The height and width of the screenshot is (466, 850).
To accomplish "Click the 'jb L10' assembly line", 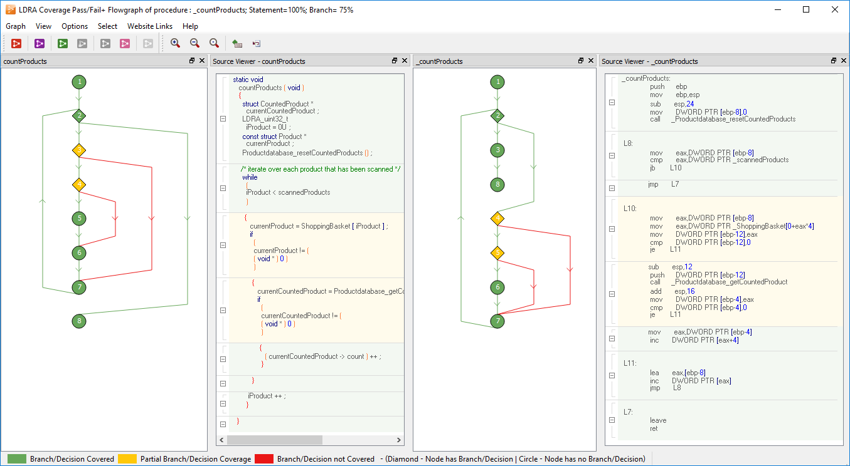I will coord(665,168).
